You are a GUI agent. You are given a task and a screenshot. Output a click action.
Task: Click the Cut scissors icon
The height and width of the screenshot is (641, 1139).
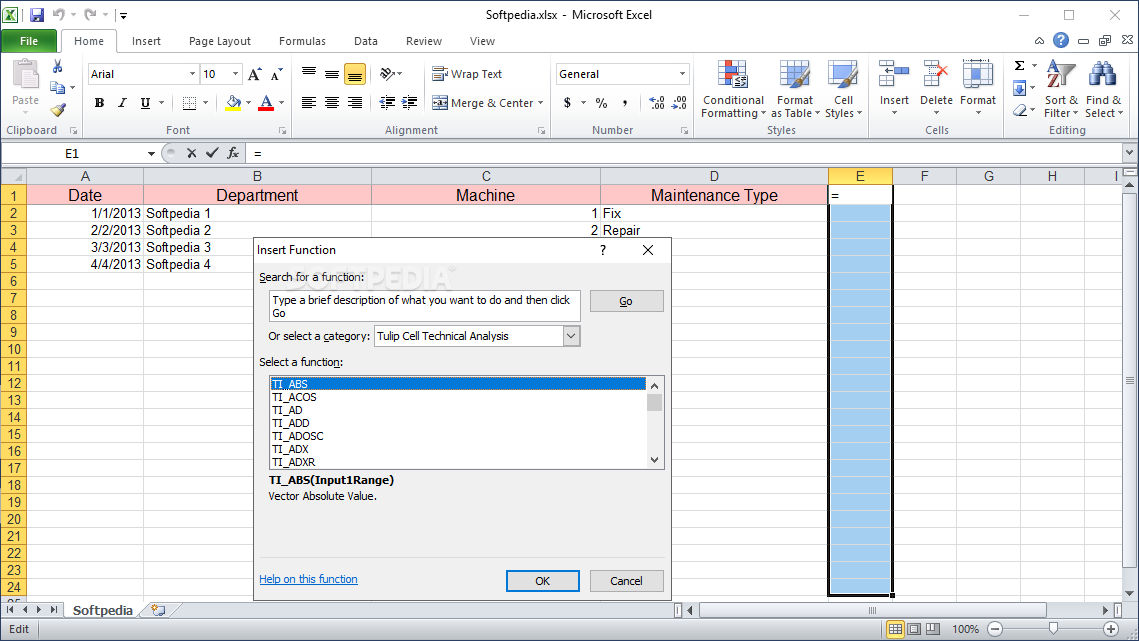[57, 67]
